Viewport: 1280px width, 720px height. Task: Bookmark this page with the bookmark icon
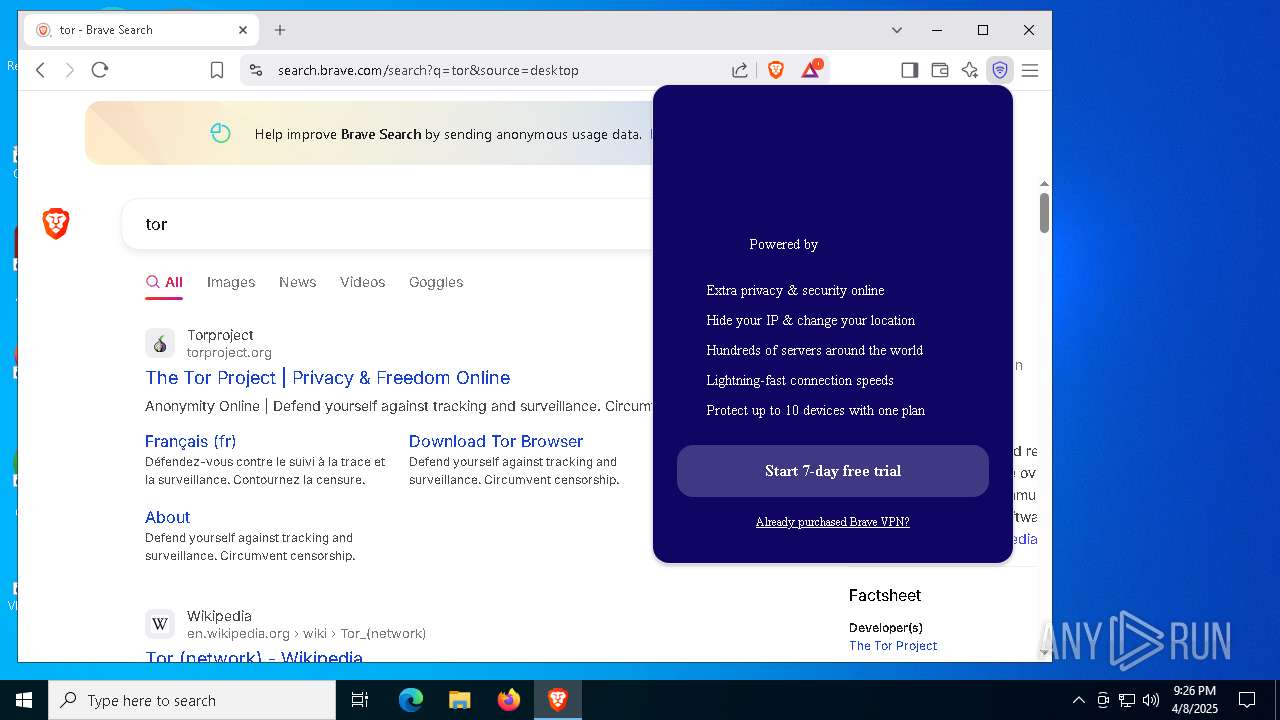point(216,70)
